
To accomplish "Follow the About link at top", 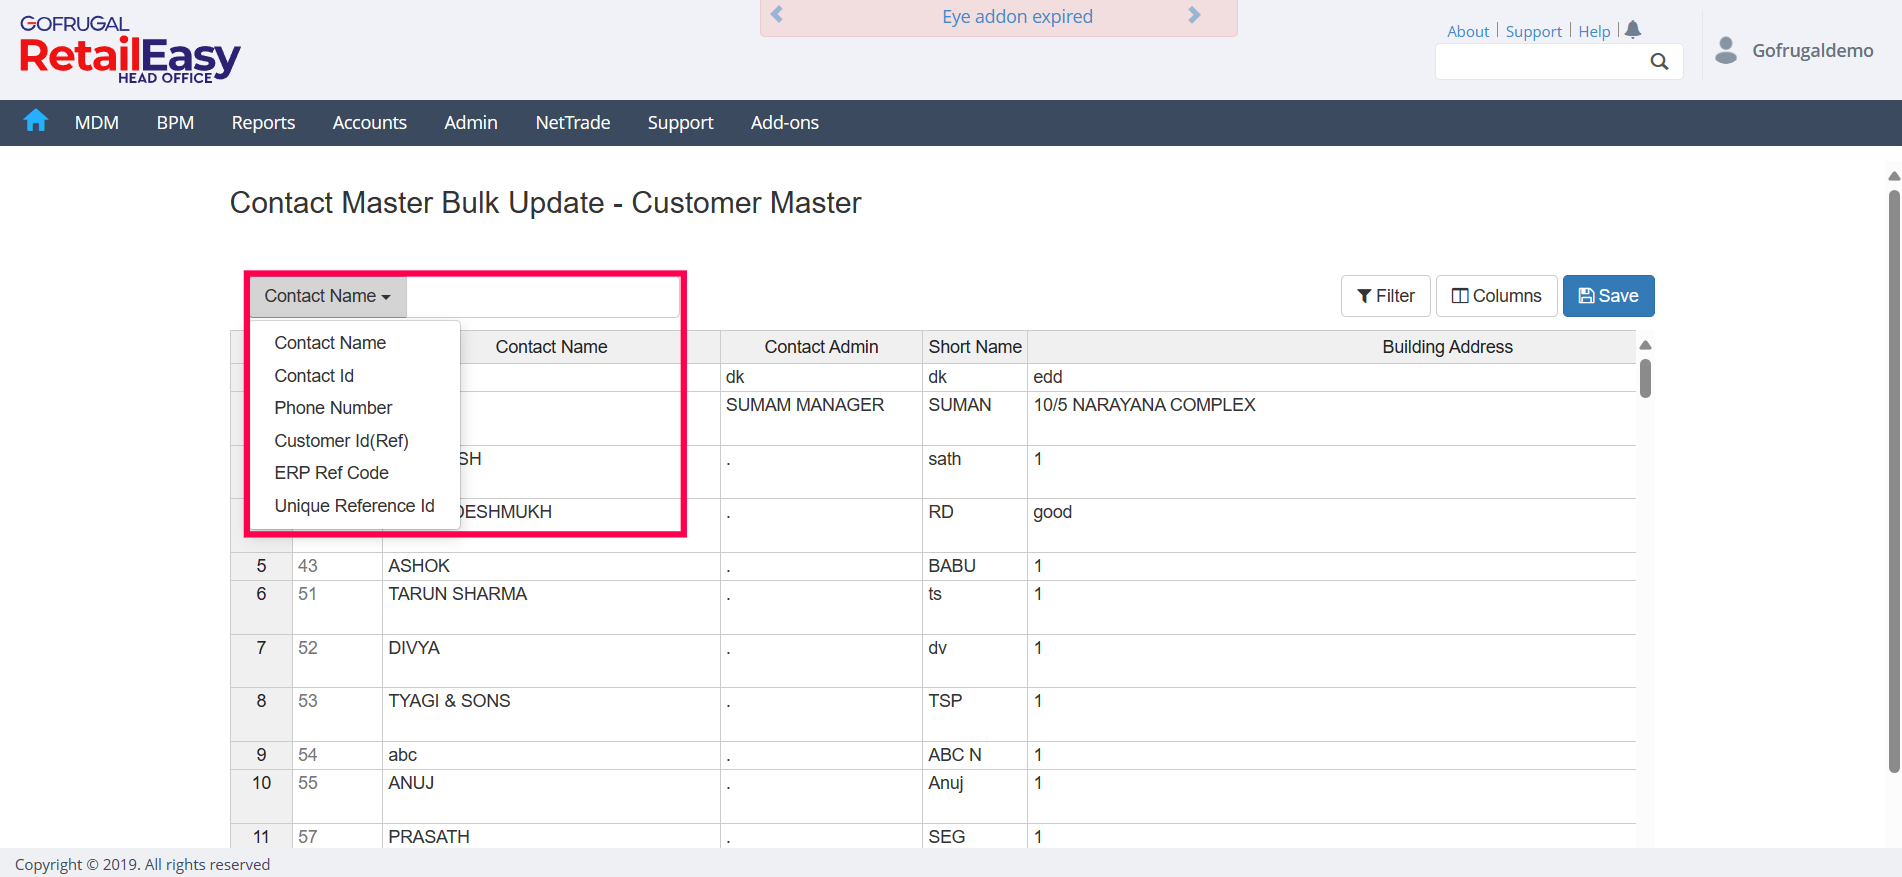I will pyautogui.click(x=1467, y=31).
